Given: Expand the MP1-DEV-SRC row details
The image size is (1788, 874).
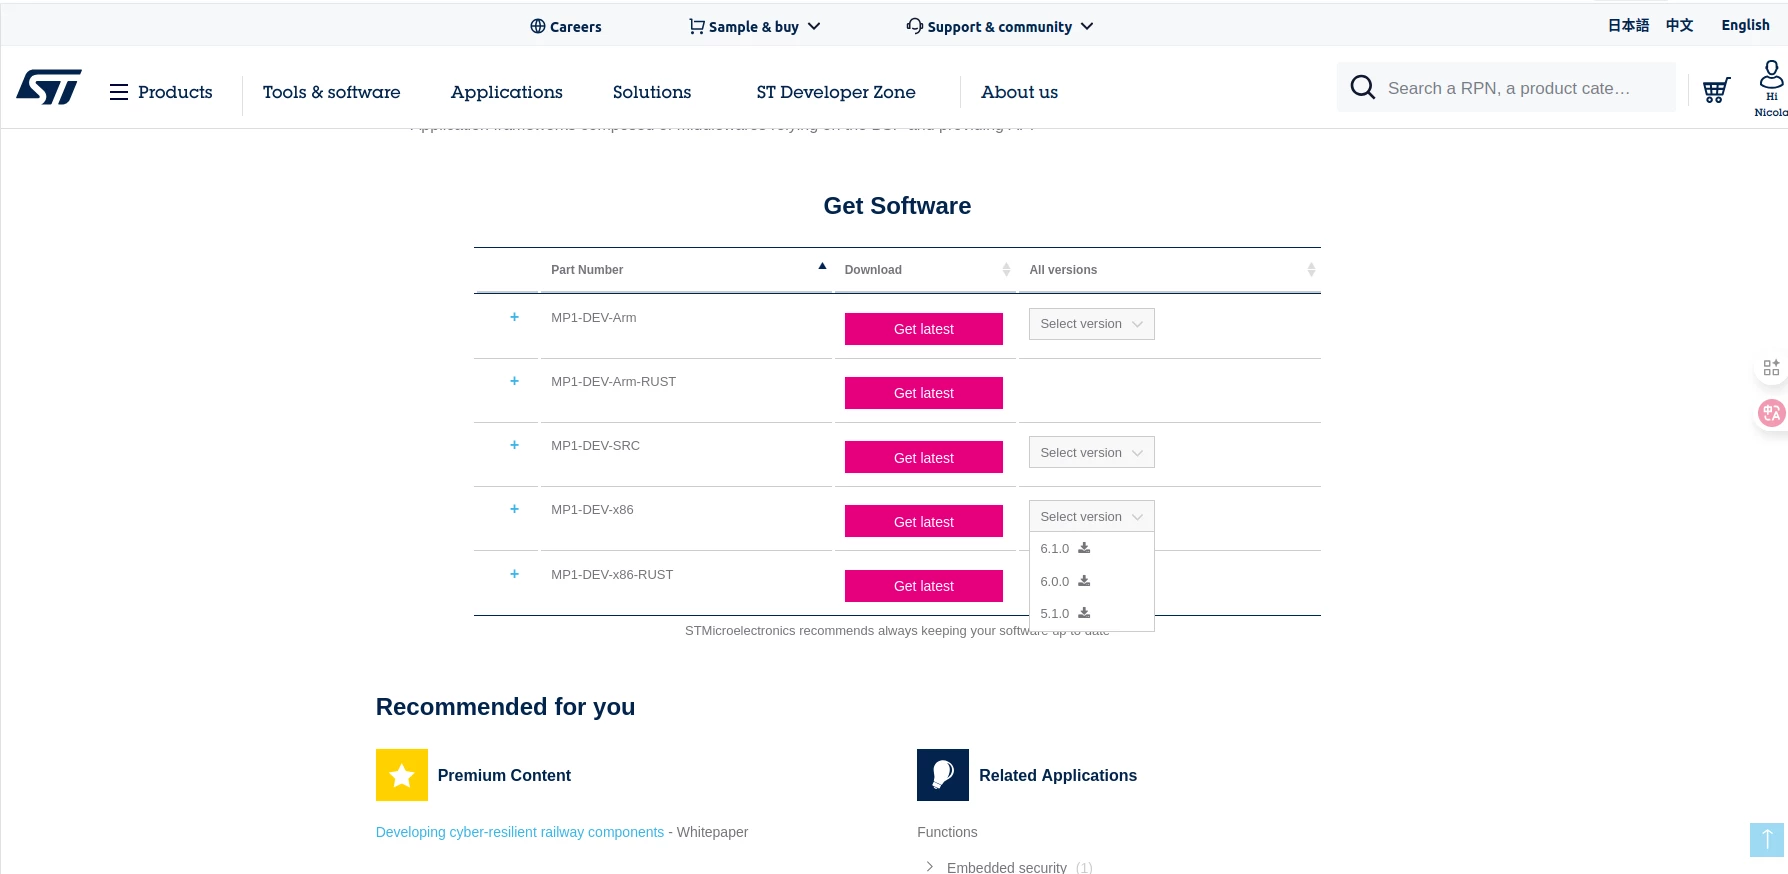Looking at the screenshot, I should click(x=514, y=445).
